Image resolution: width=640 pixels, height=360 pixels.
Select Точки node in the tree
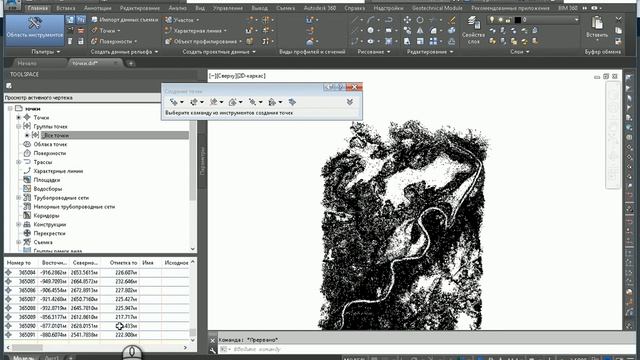click(41, 118)
